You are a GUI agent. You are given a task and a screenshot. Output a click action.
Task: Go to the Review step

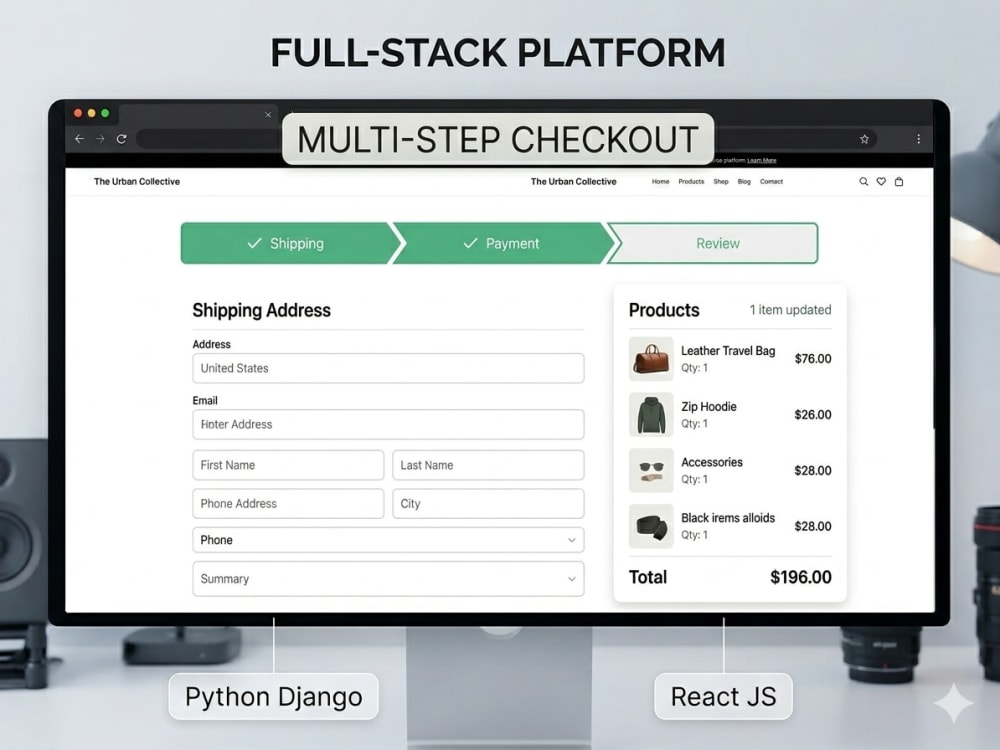(x=713, y=243)
